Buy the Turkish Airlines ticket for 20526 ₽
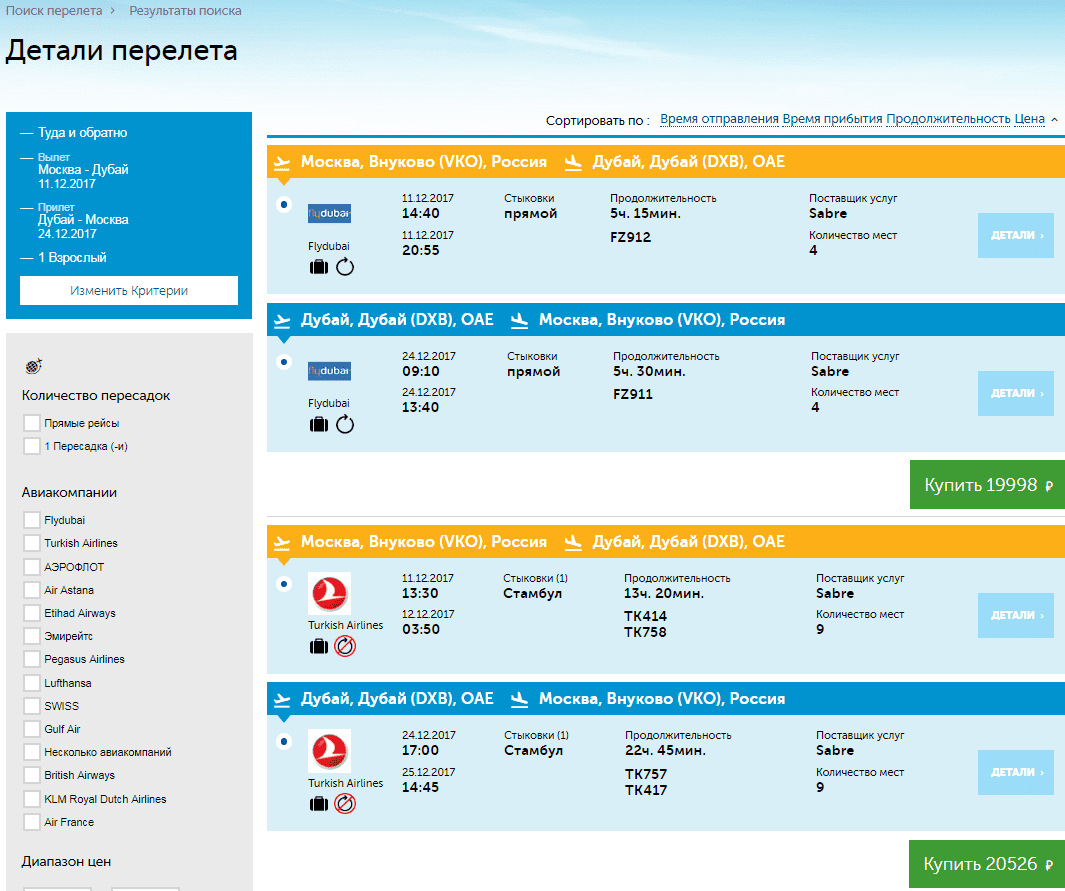 987,864
